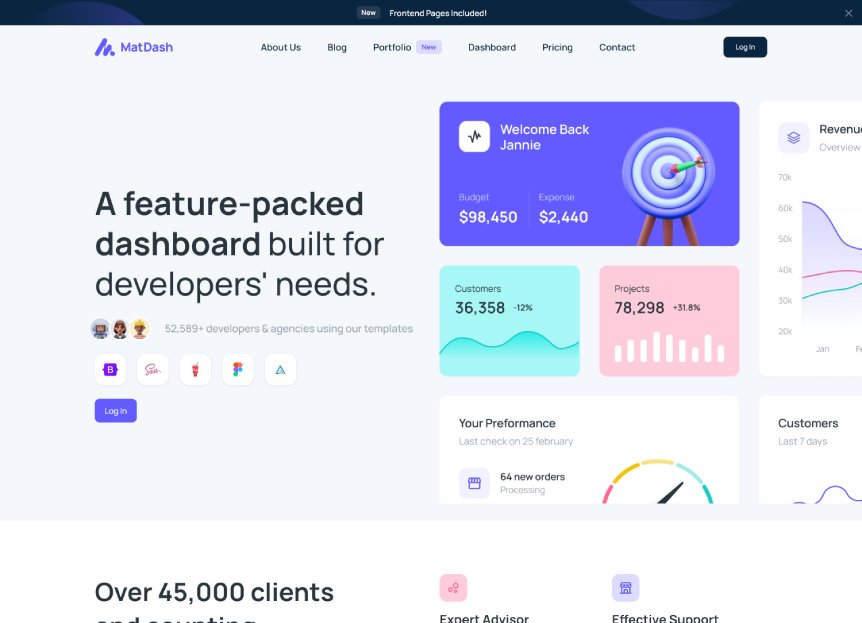Navigate to Dashboard in the top menu
The height and width of the screenshot is (623, 862).
(492, 47)
